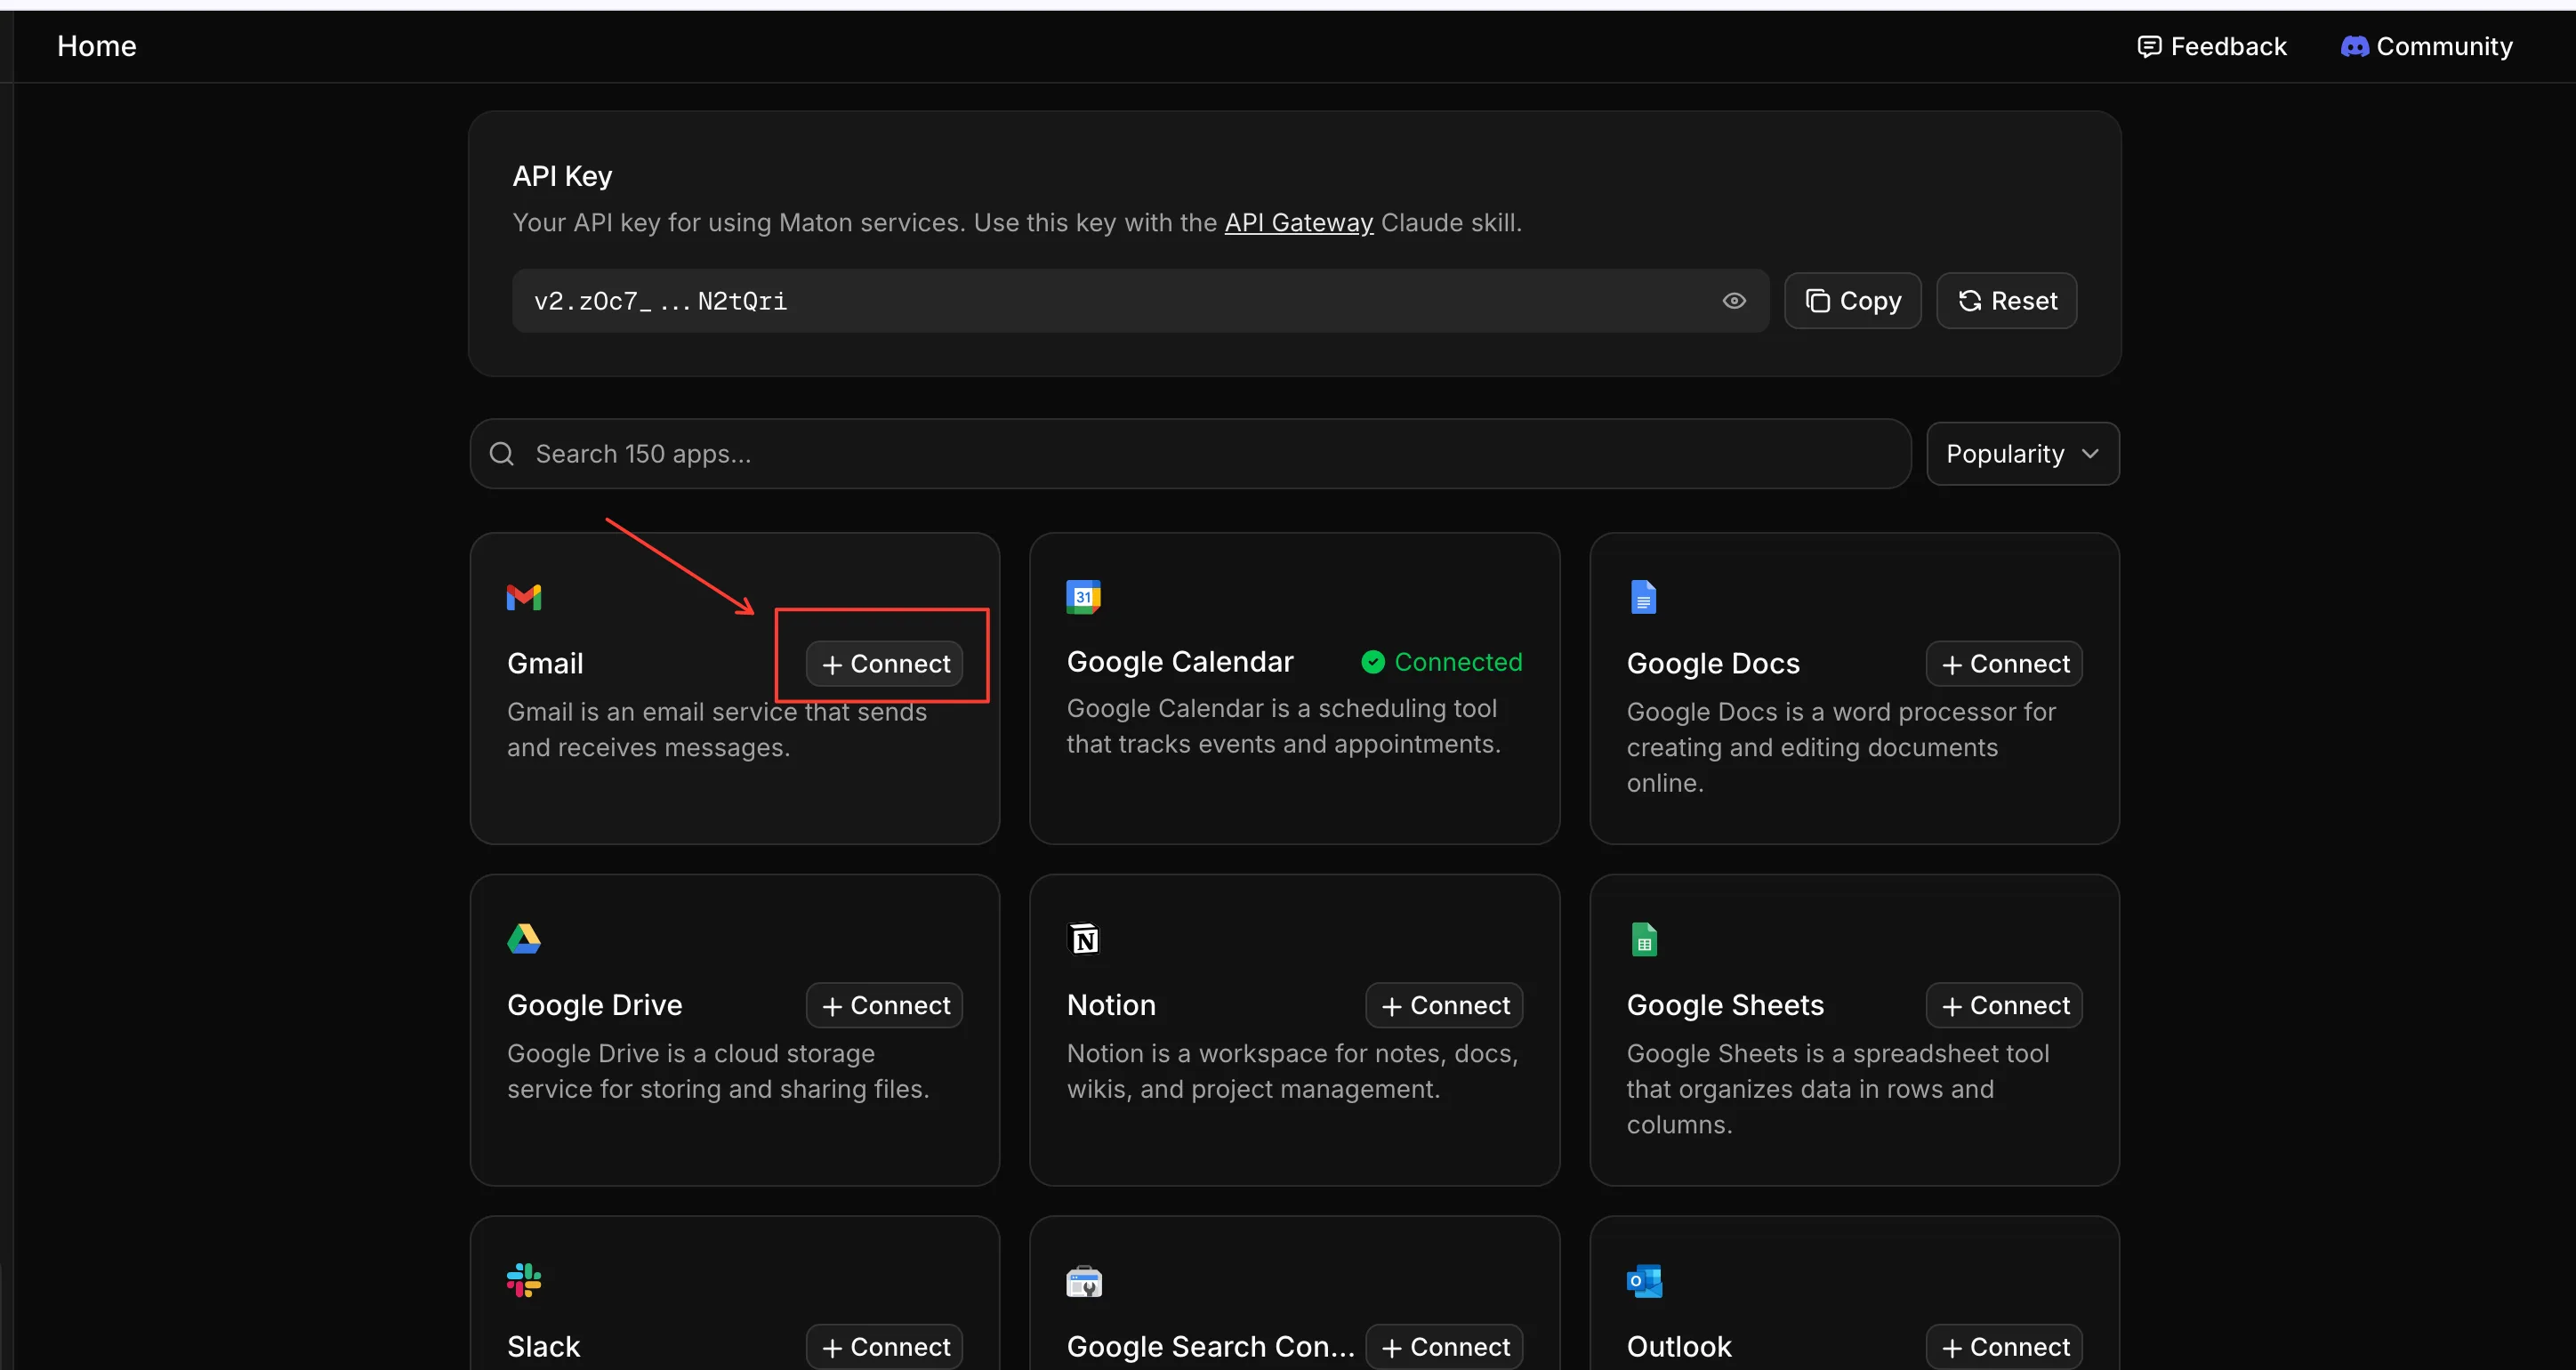Screen dimensions: 2576x1370
Task: Connect the Google Docs app
Action: (x=2004, y=664)
